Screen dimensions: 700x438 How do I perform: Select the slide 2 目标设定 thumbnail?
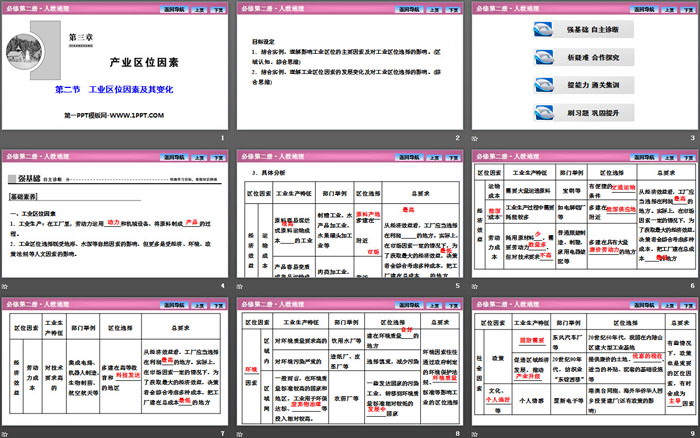tap(349, 72)
